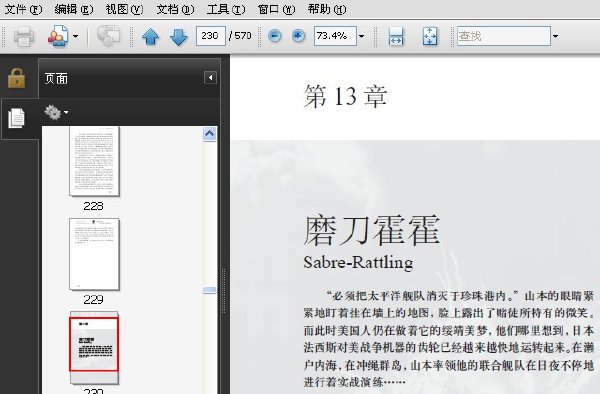Click the fit width scrolling icon
Screen dimensions: 600x394
click(x=396, y=36)
